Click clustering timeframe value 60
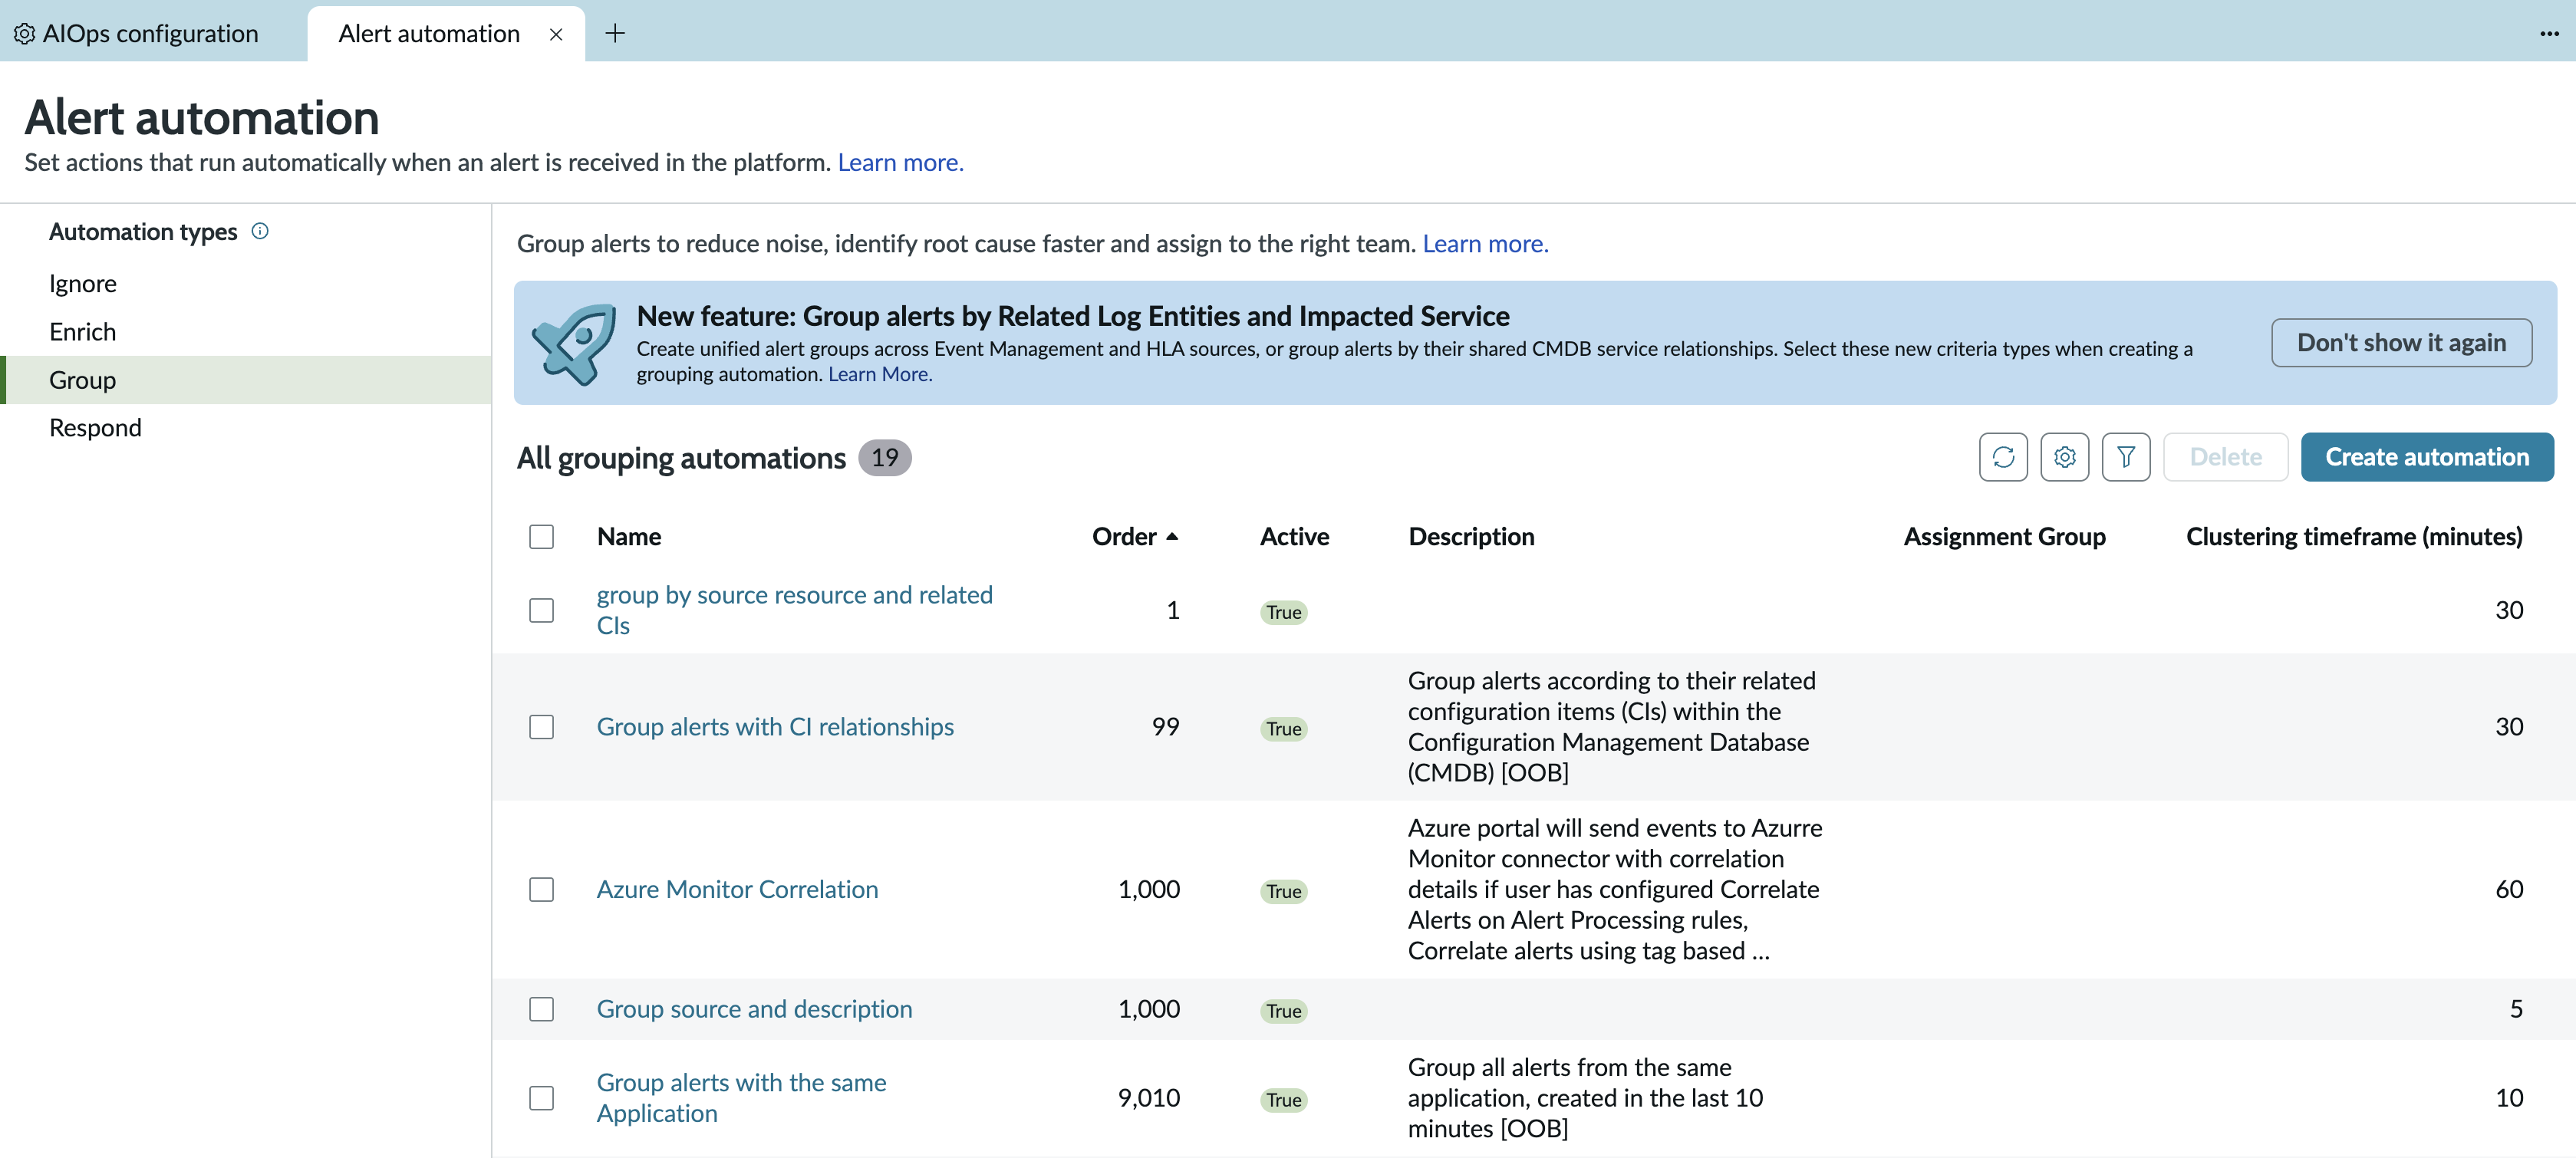The width and height of the screenshot is (2576, 1158). pos(2508,889)
